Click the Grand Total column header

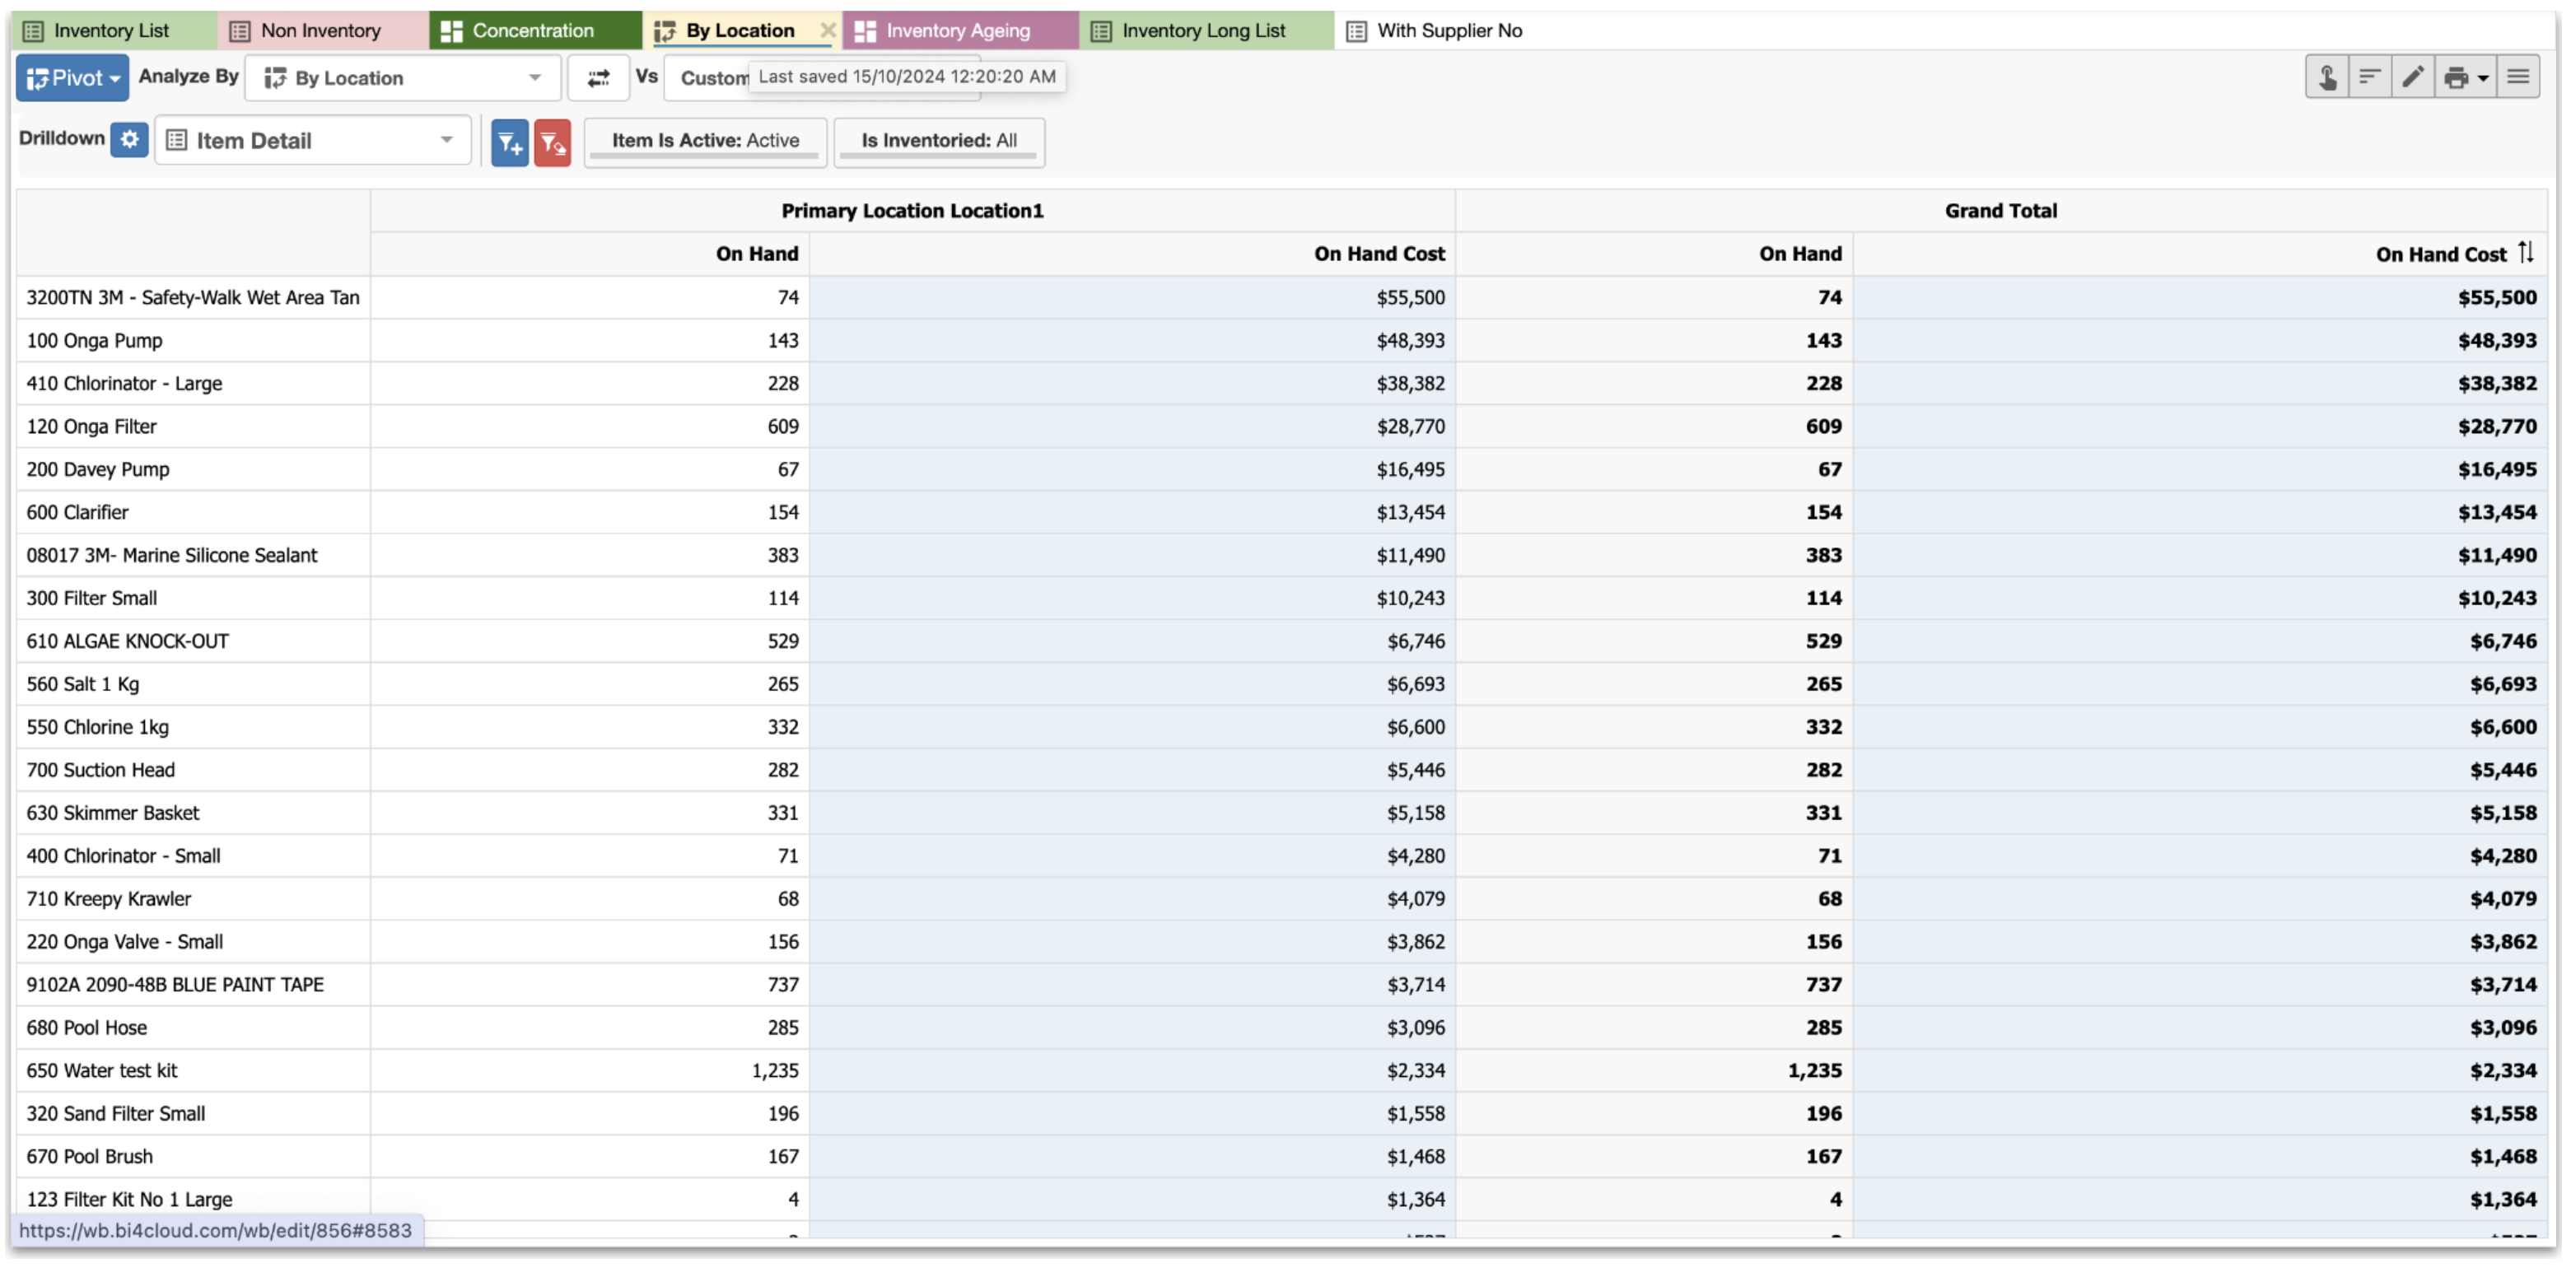(x=2001, y=211)
